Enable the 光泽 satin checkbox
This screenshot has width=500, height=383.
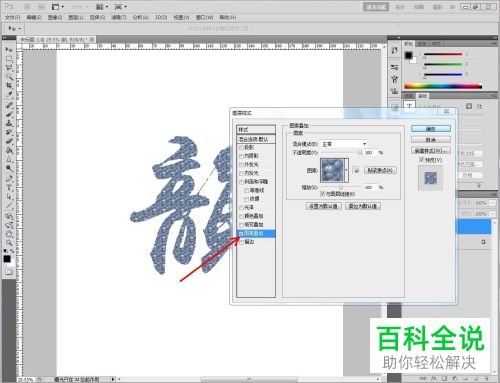point(241,208)
